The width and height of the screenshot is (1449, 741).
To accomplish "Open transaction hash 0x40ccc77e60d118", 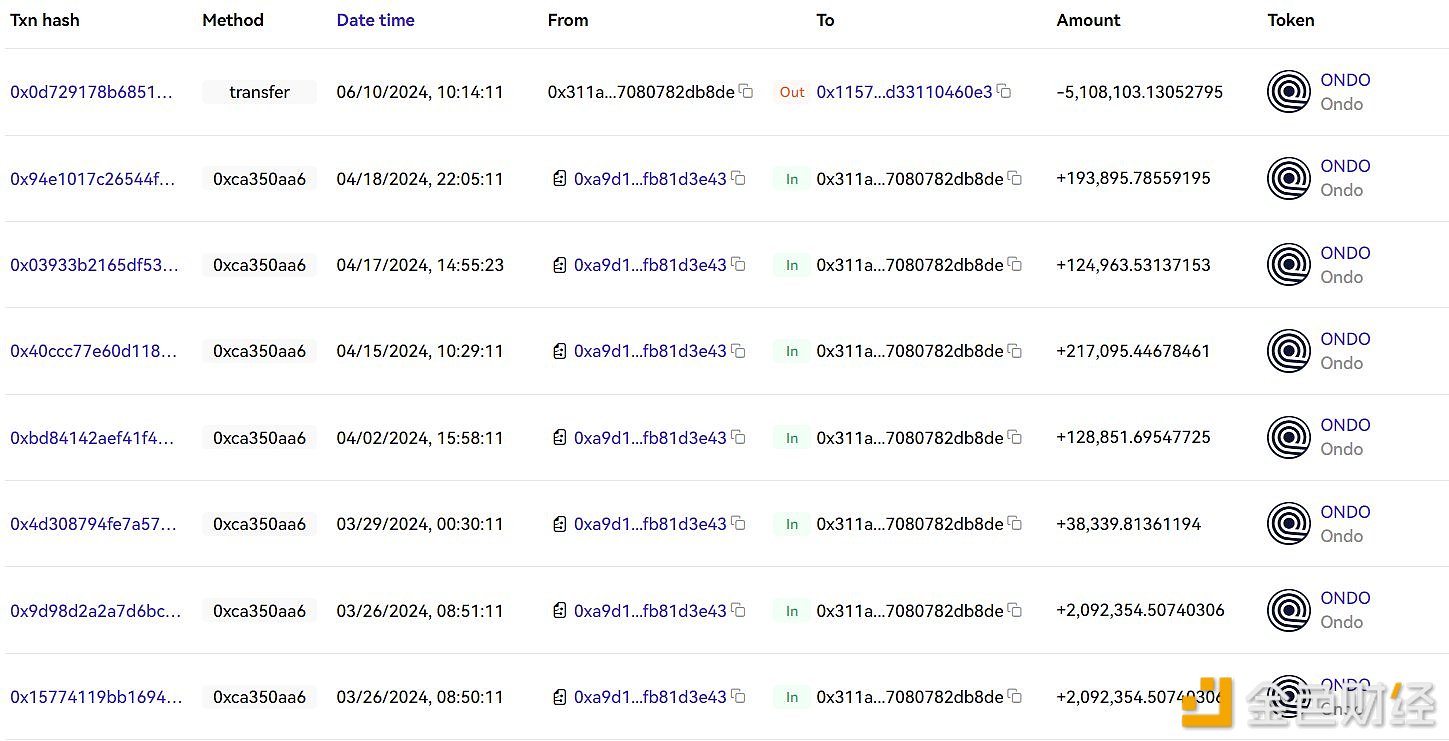I will (x=93, y=351).
